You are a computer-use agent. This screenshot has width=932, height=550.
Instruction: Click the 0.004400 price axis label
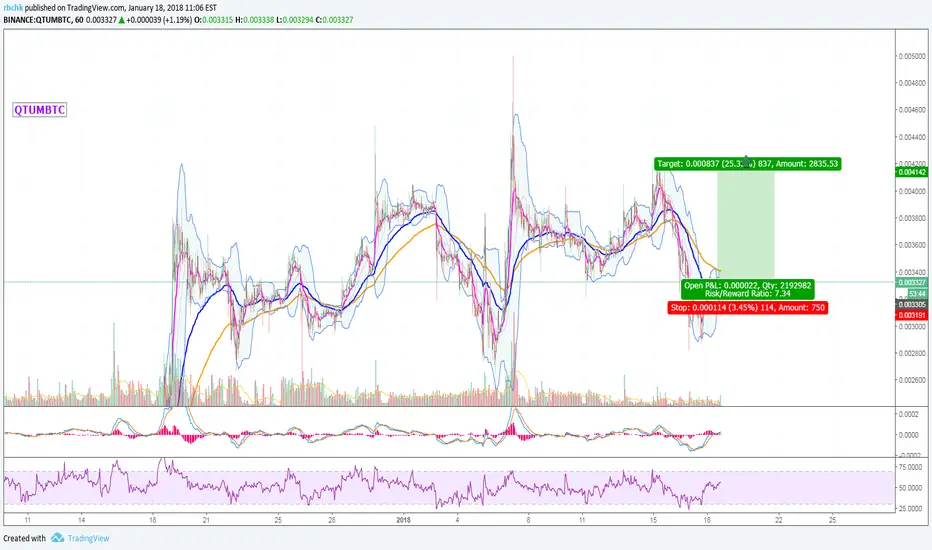[912, 137]
